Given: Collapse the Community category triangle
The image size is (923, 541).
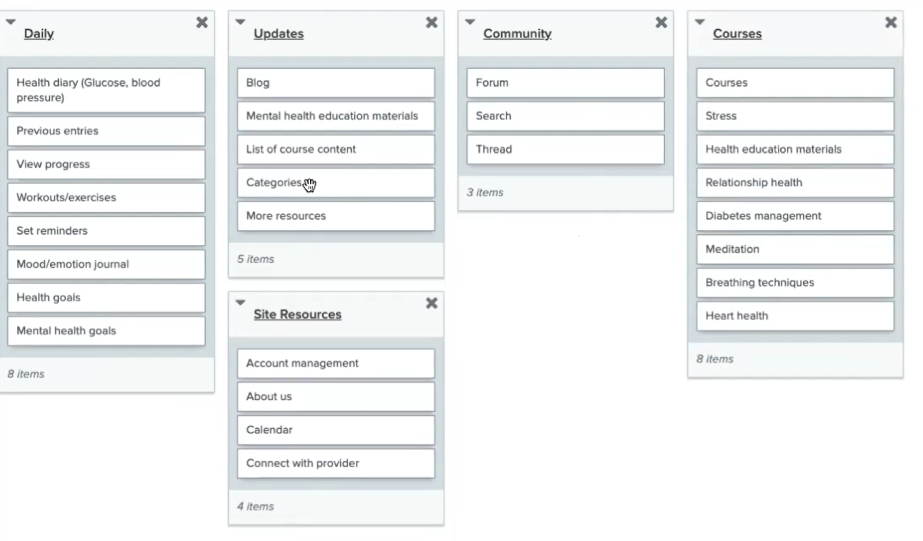Looking at the screenshot, I should [470, 22].
